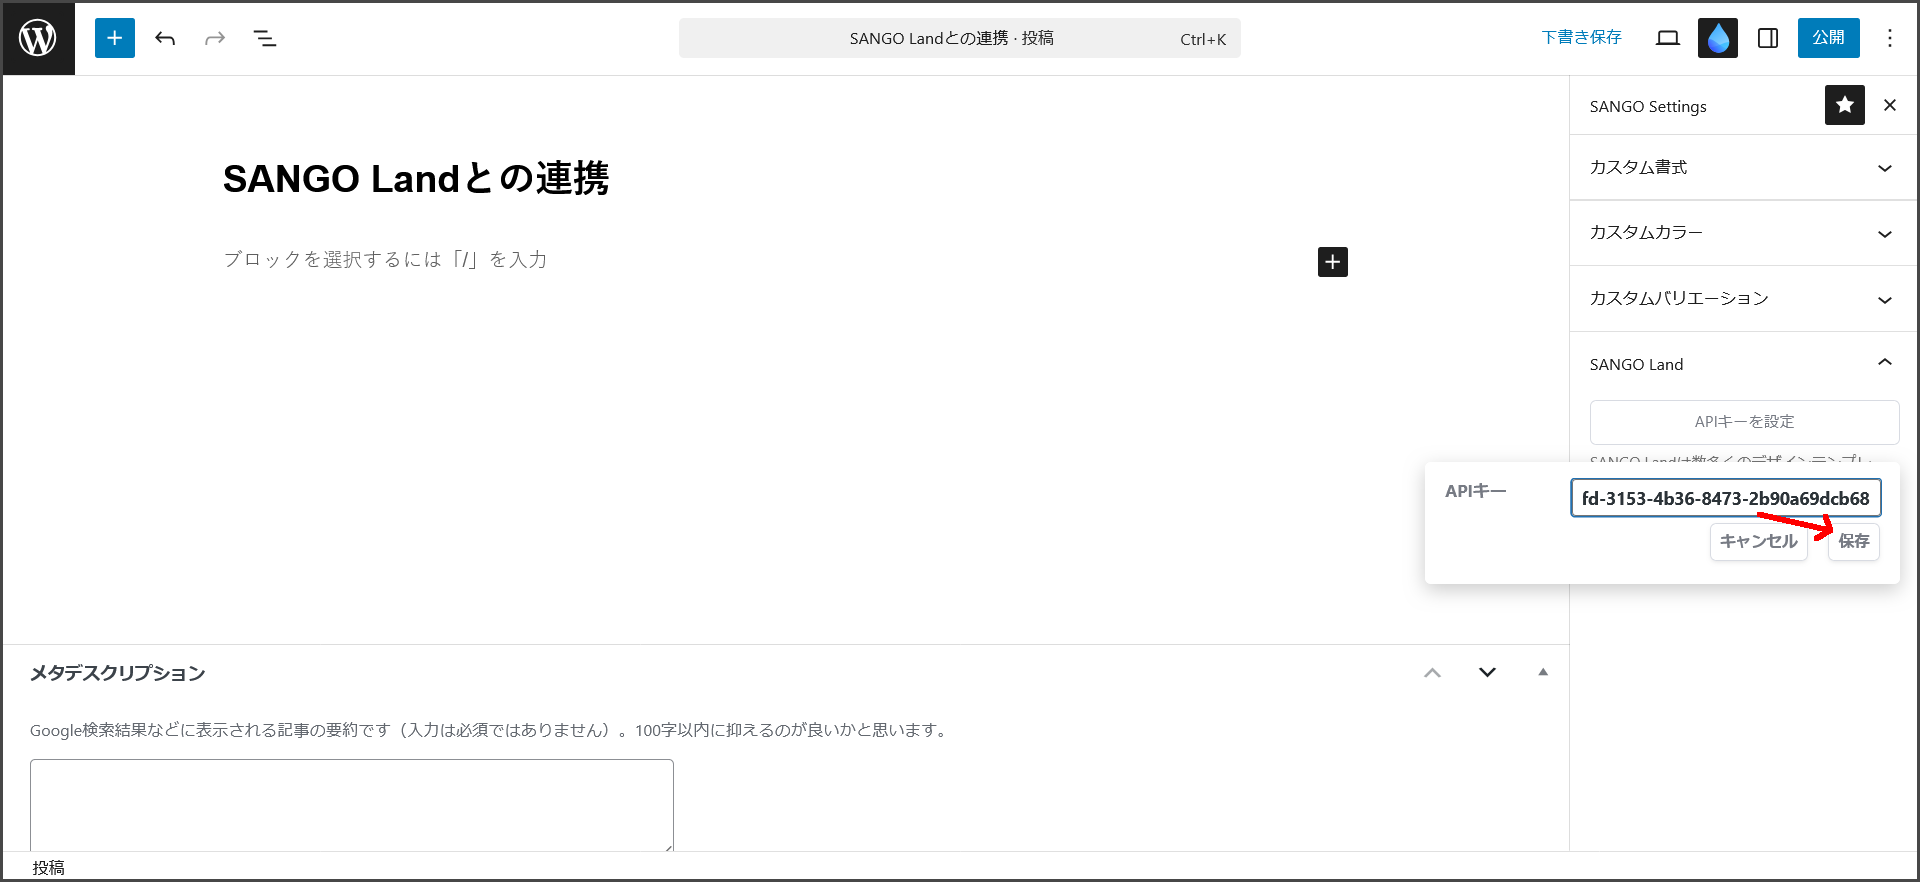Close the SANGO Settings sidebar
1920x882 pixels.
click(1890, 105)
